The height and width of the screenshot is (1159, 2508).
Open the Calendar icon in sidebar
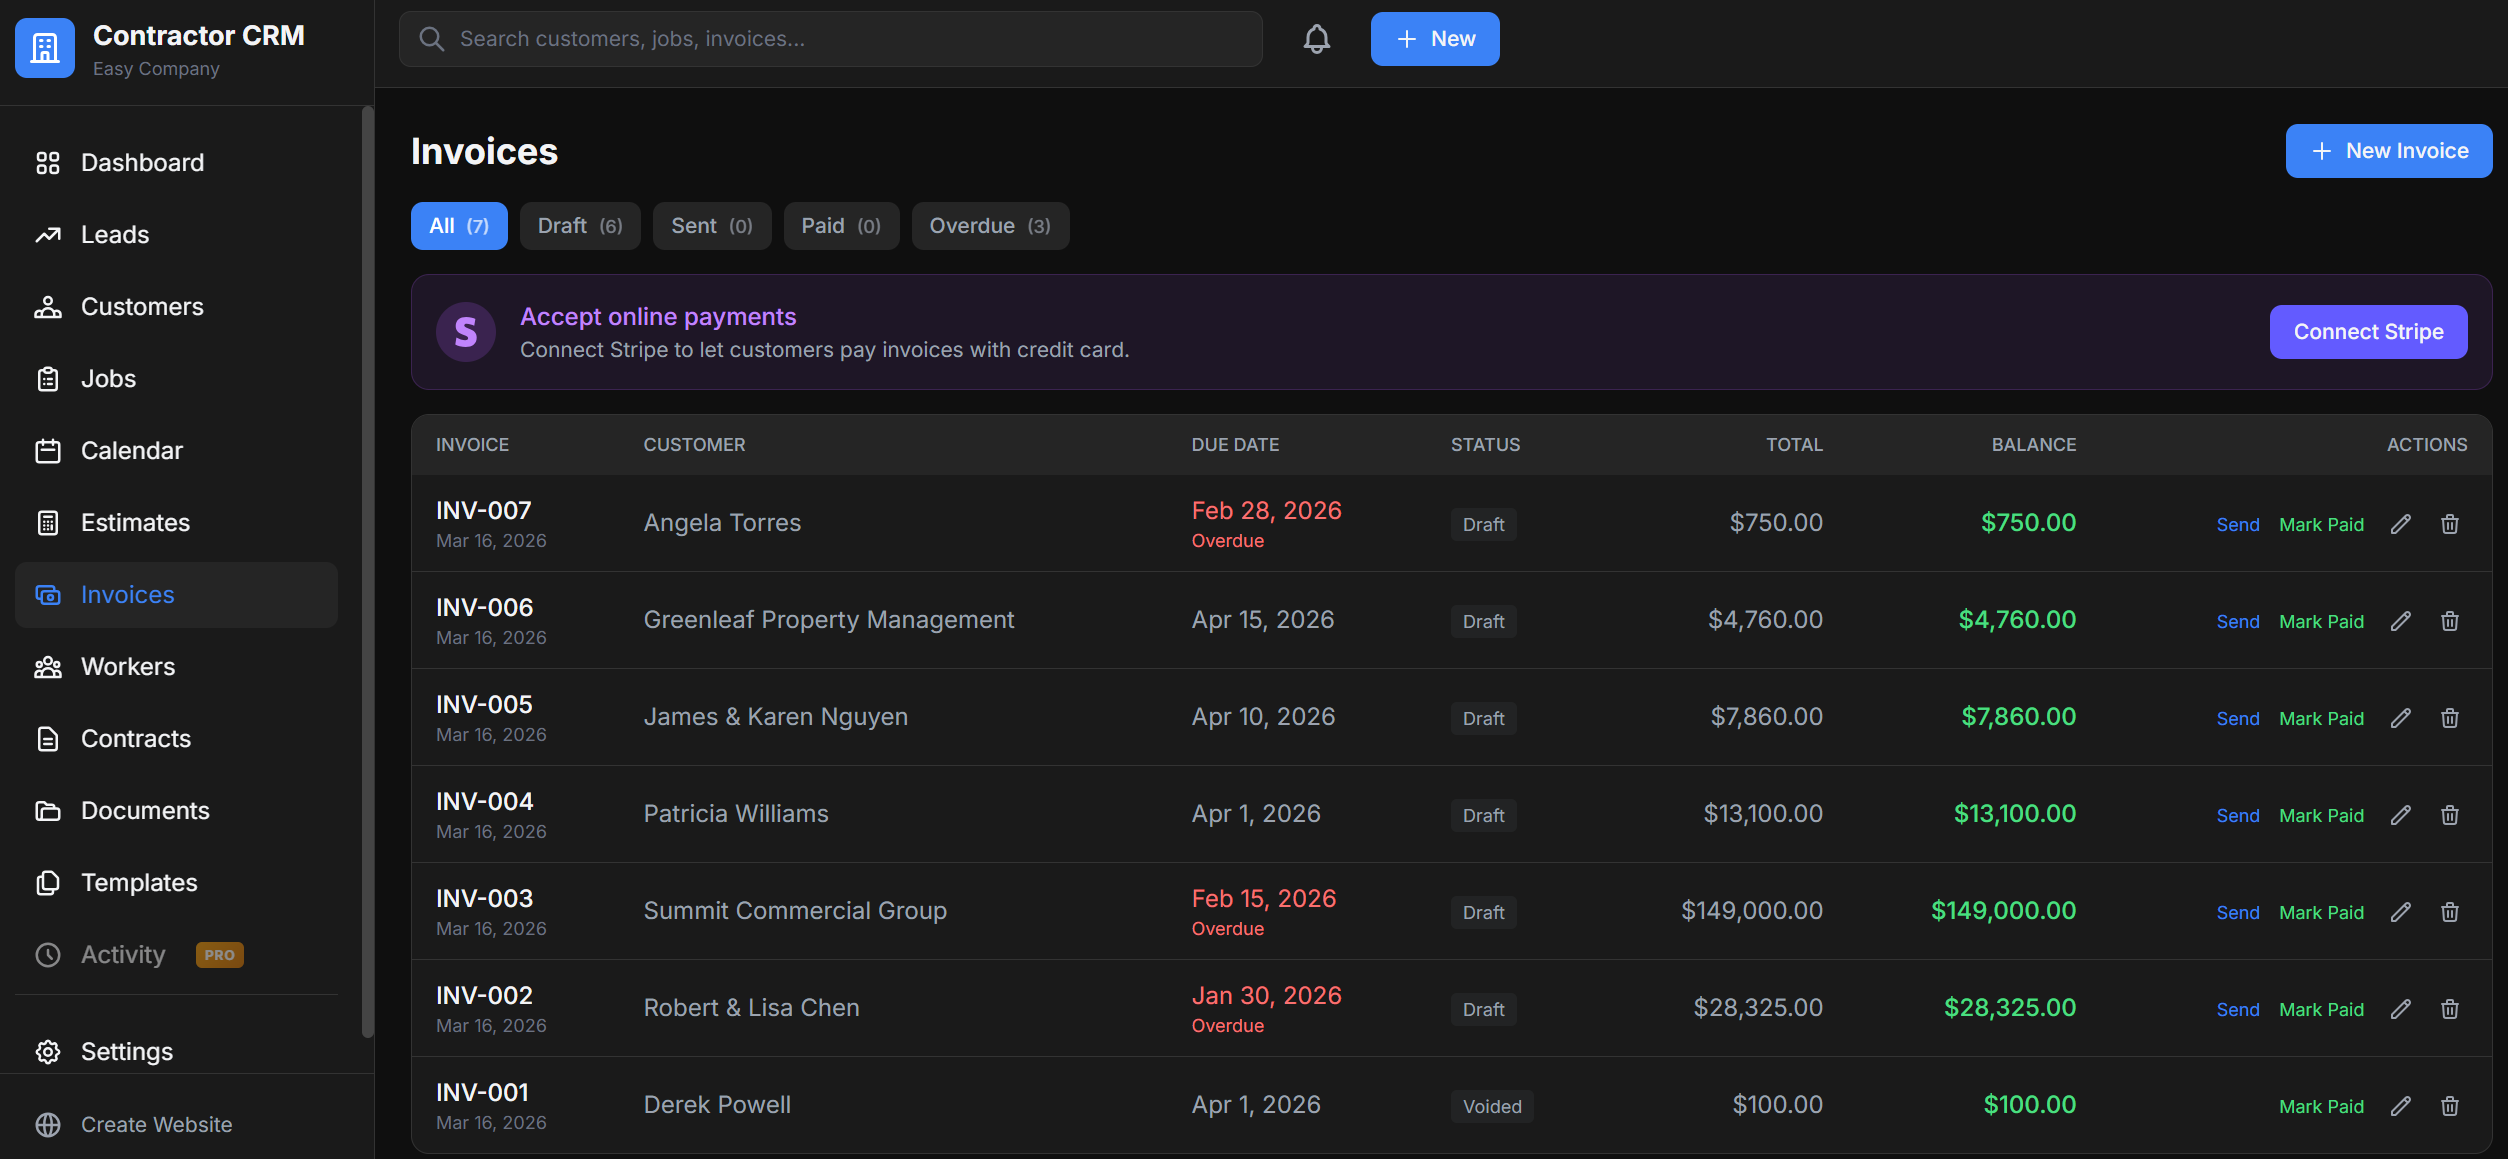pyautogui.click(x=48, y=450)
